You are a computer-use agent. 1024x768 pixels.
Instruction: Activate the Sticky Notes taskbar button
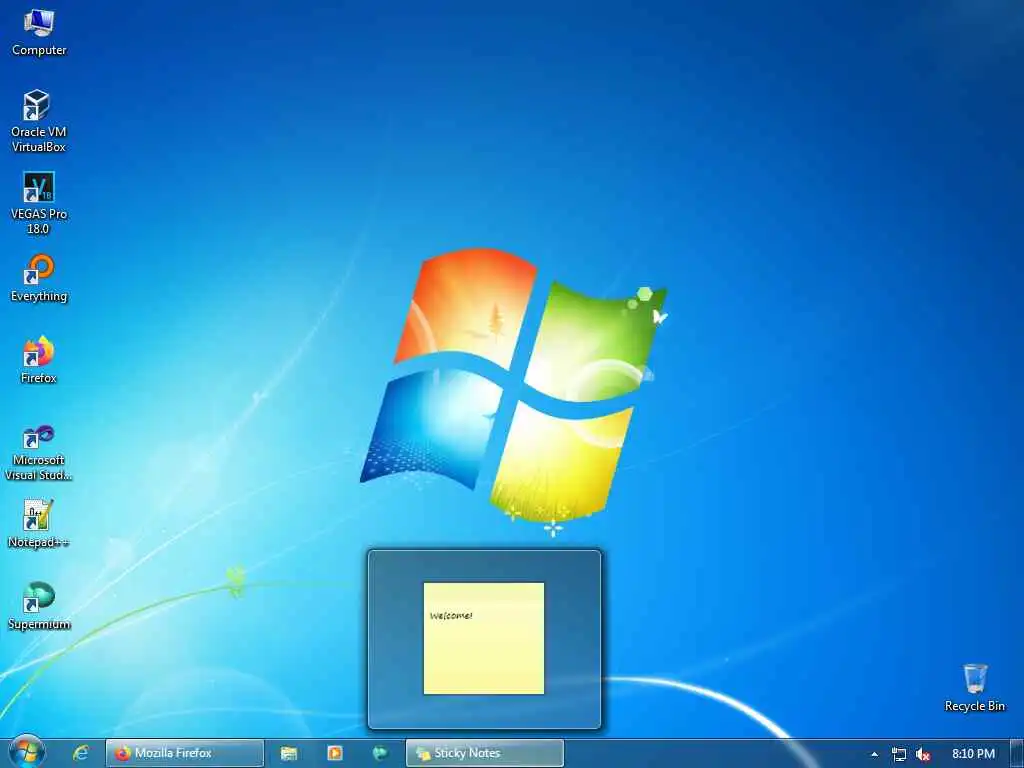pyautogui.click(x=485, y=754)
